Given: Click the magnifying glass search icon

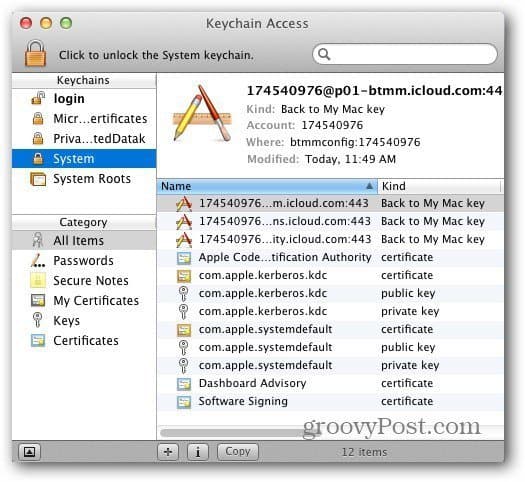Looking at the screenshot, I should [x=324, y=54].
